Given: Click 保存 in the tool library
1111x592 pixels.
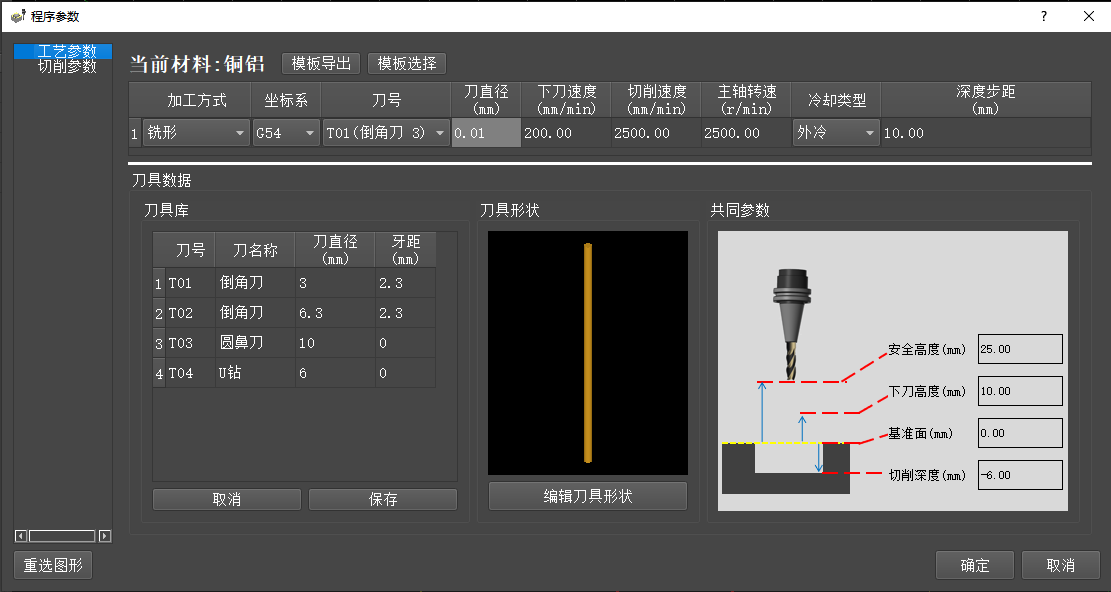Looking at the screenshot, I should [383, 499].
